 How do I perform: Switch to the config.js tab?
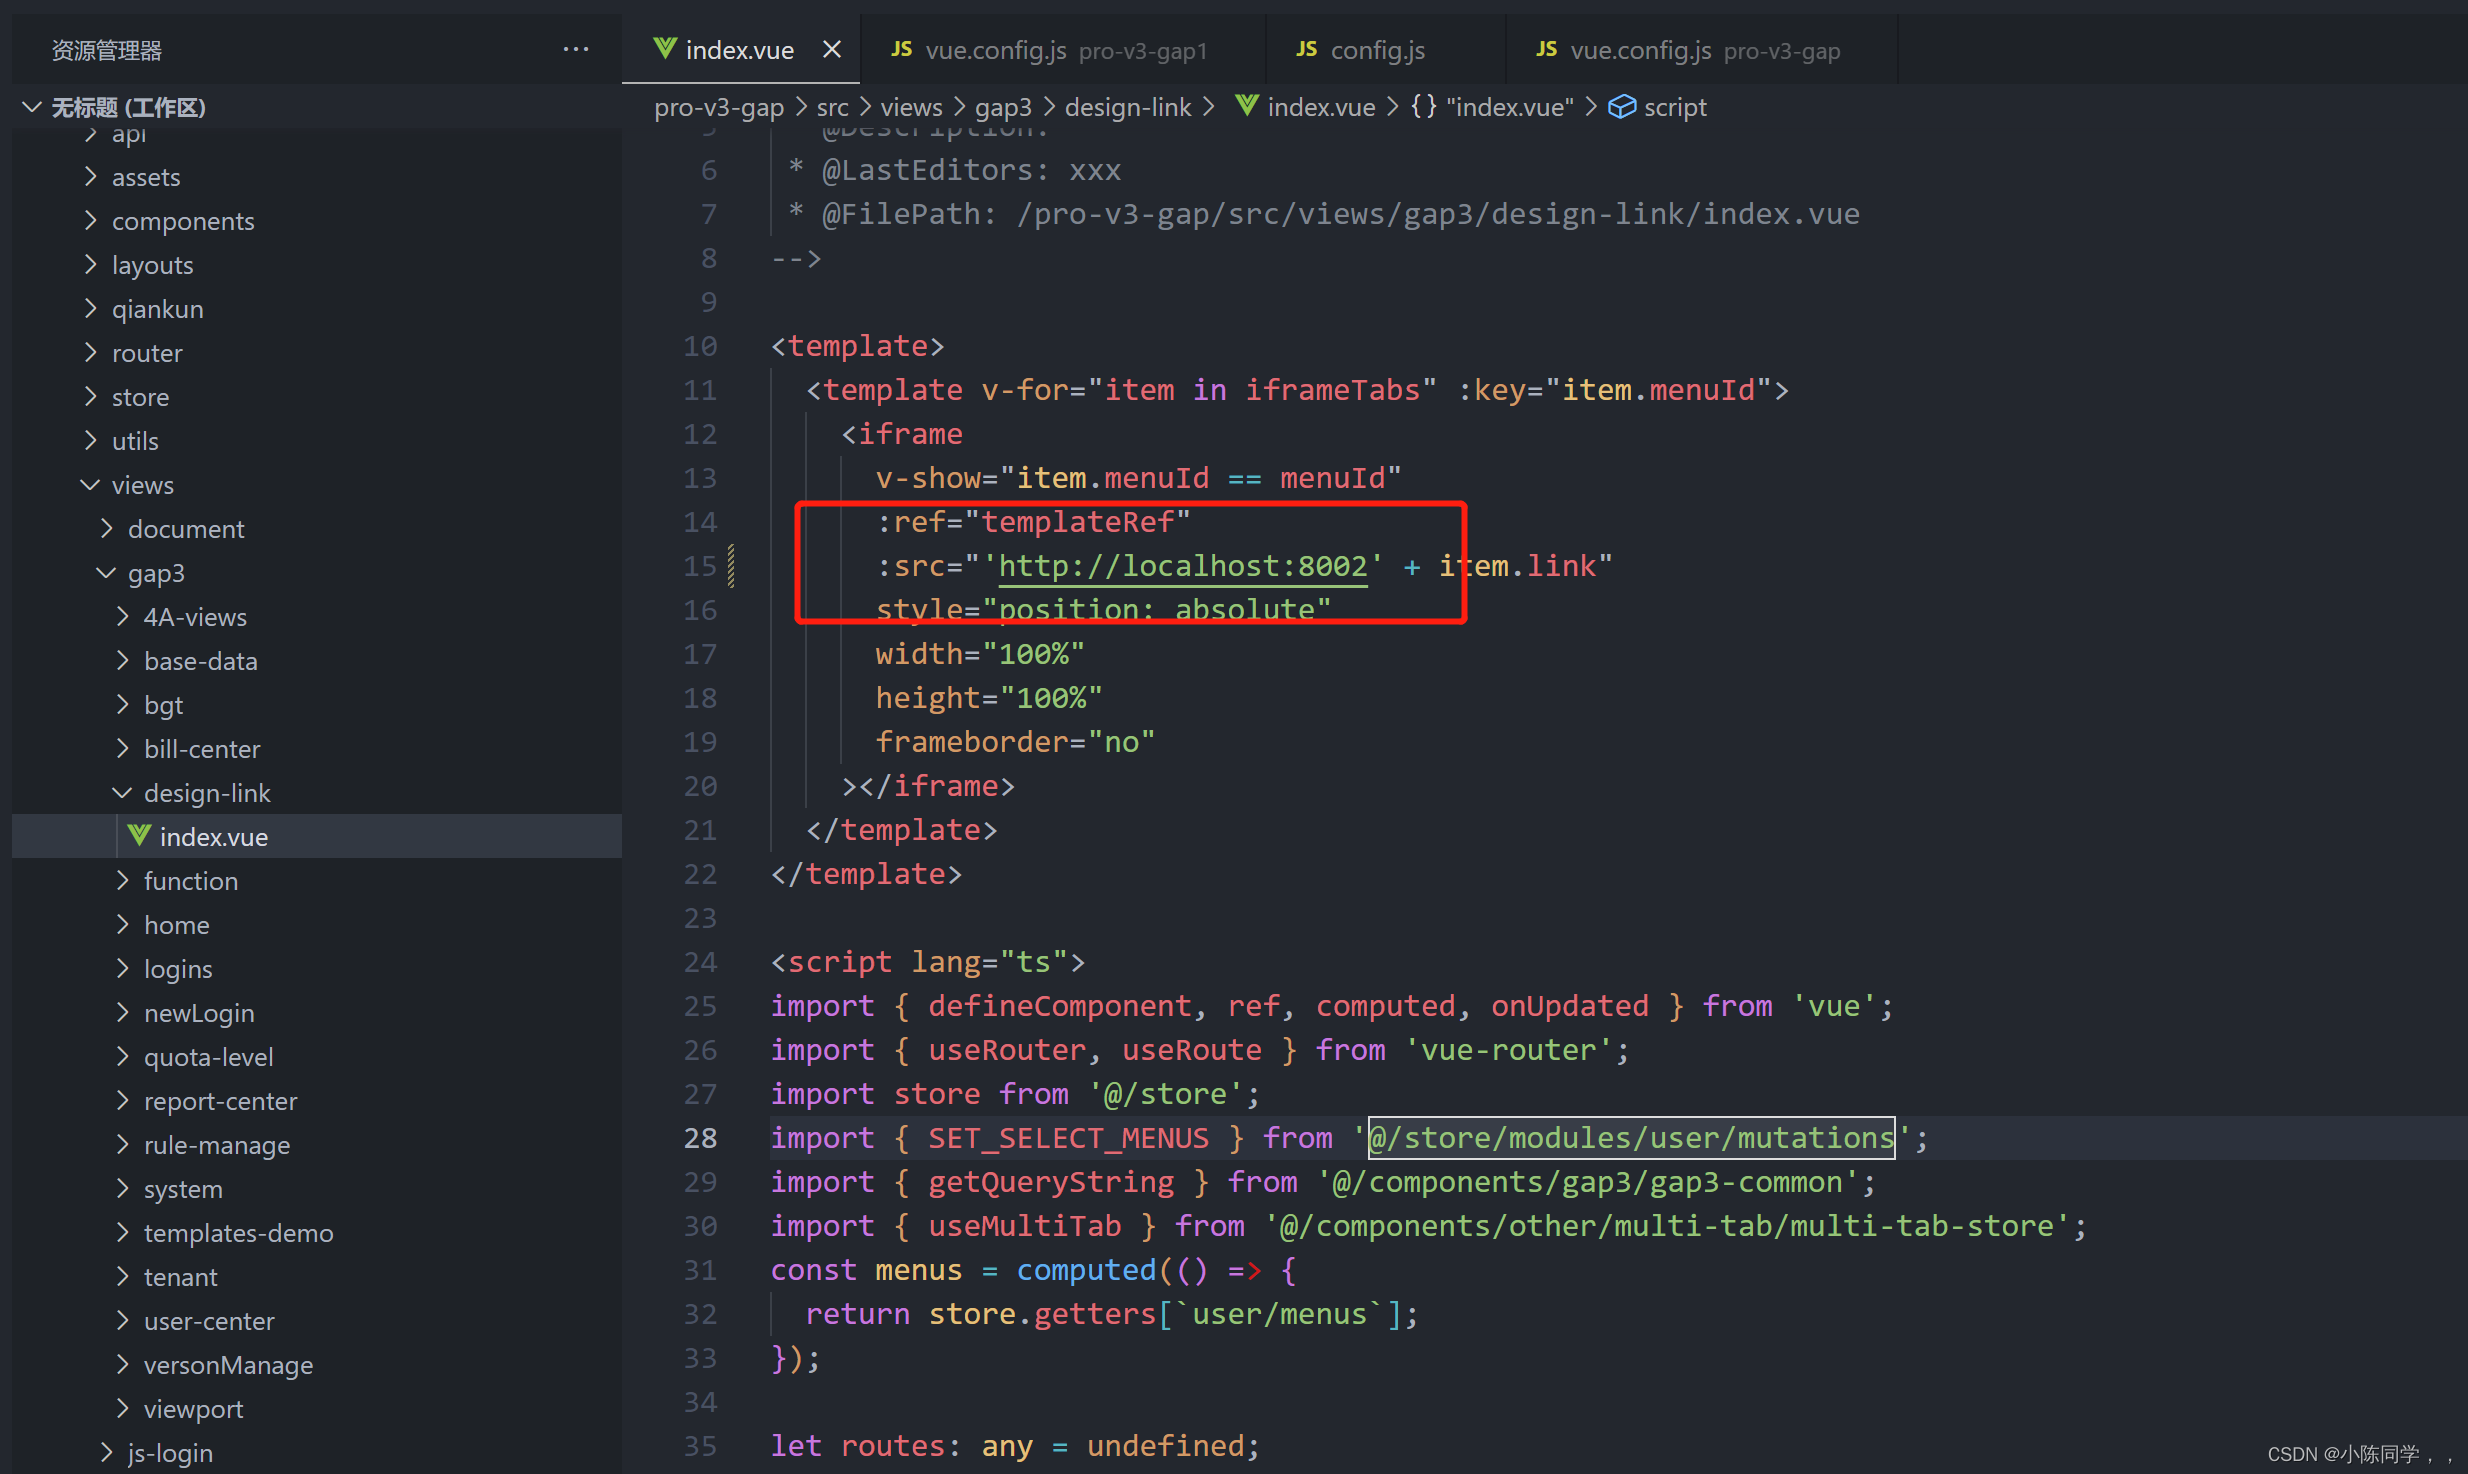1377,50
